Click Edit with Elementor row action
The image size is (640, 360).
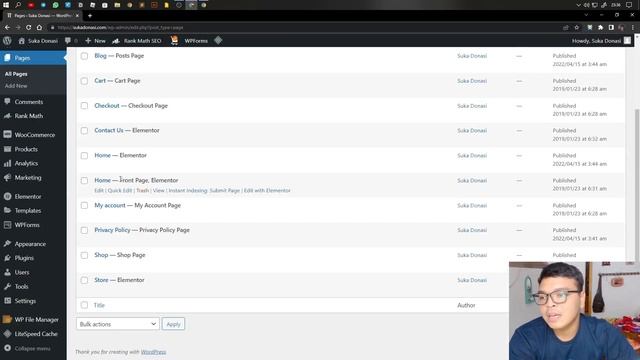pyautogui.click(x=267, y=191)
